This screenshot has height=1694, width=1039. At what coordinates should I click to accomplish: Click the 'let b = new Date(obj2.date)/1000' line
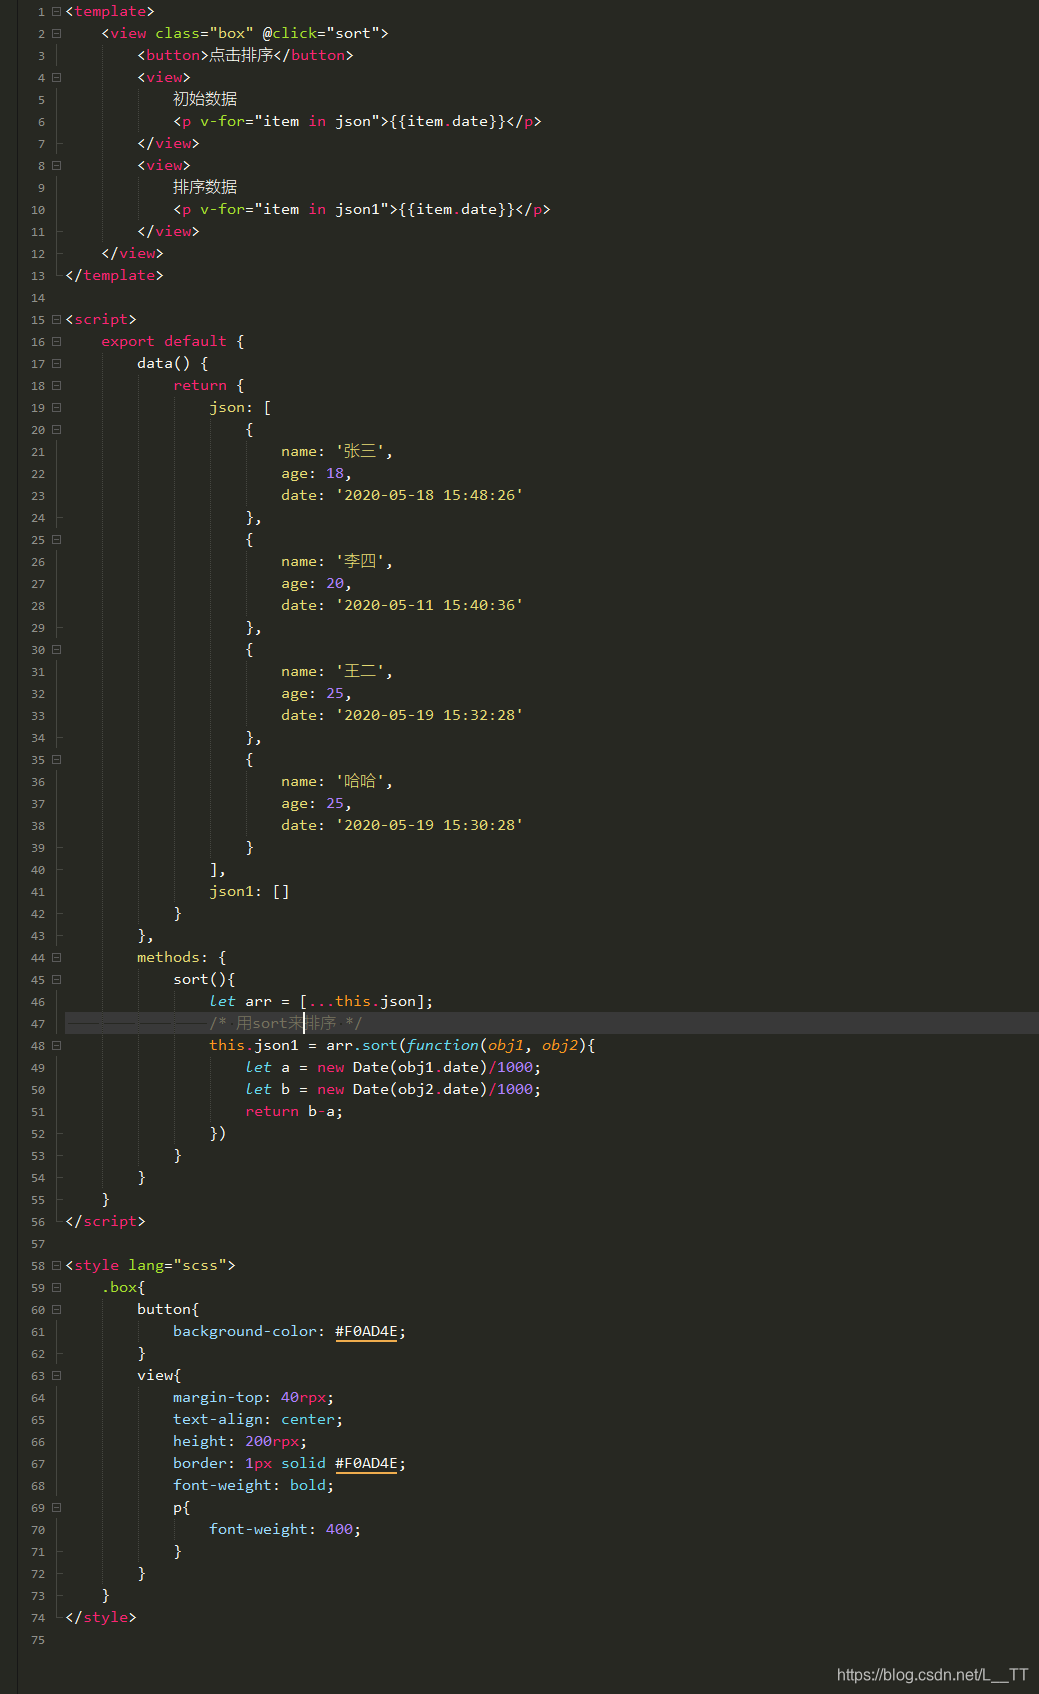coord(393,1089)
